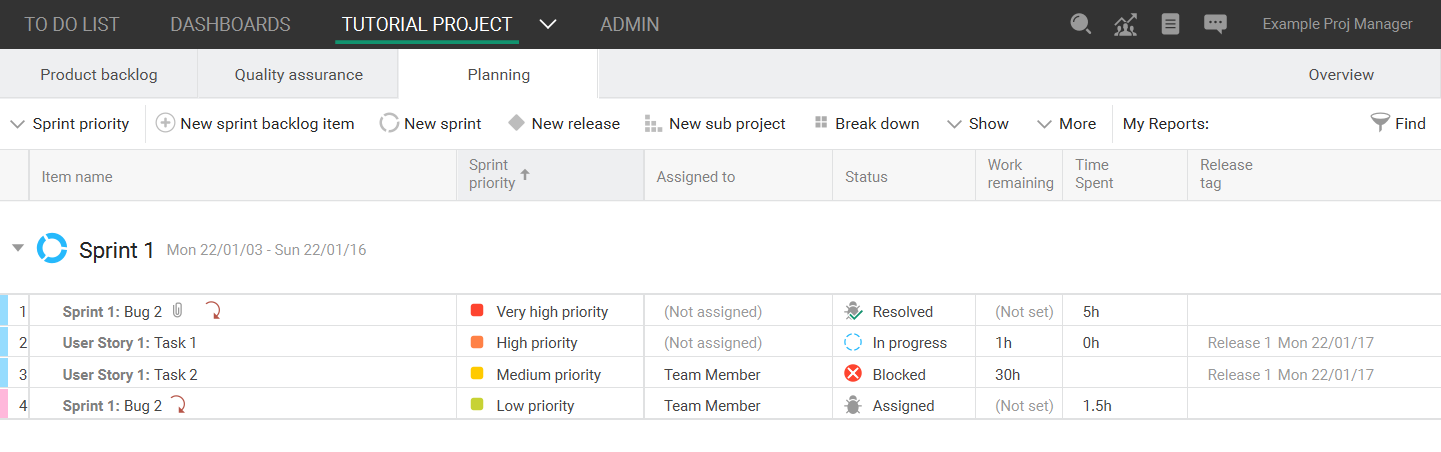Click the Blocked status icon on Task 2

click(853, 374)
